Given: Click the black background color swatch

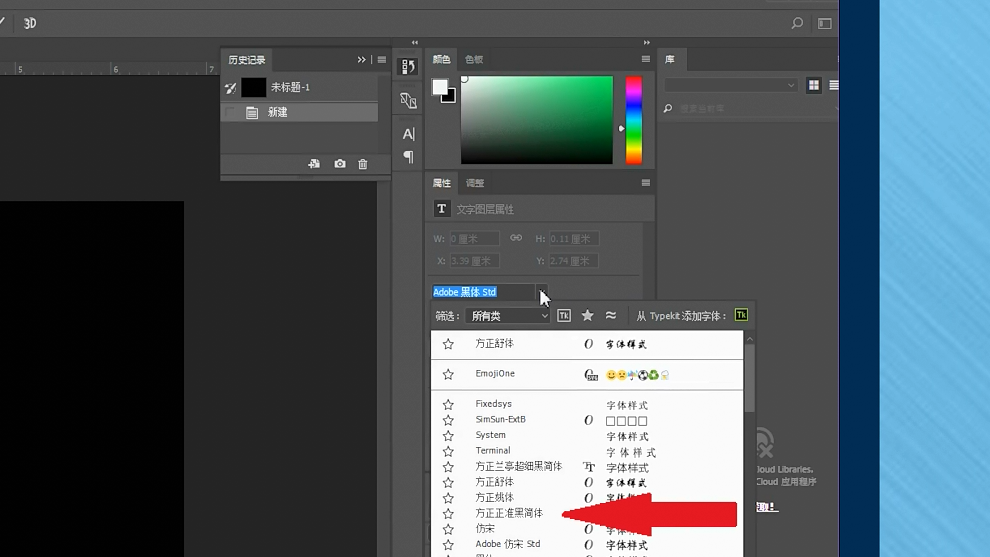Looking at the screenshot, I should [x=450, y=97].
